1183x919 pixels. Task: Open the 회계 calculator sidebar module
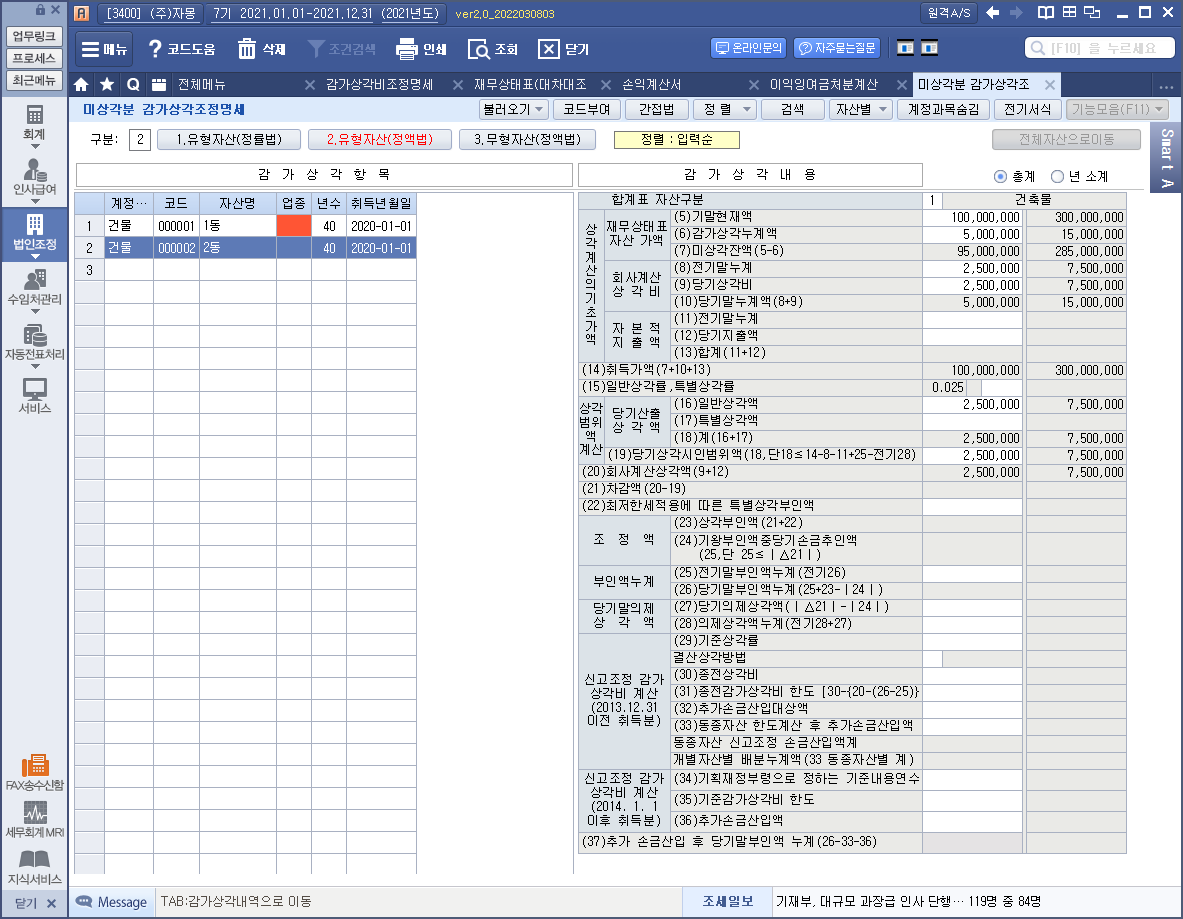tap(35, 122)
